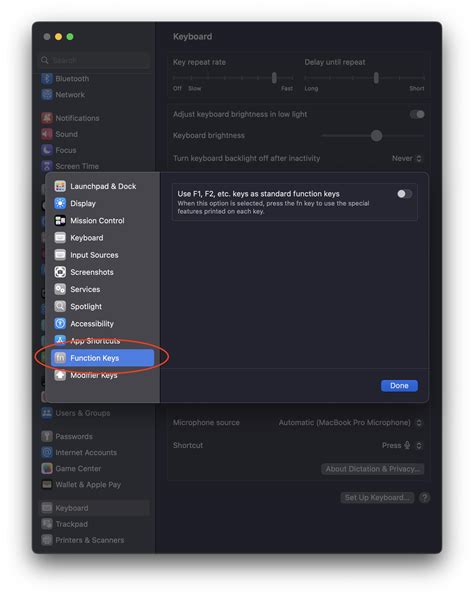This screenshot has height=596, width=474.
Task: Click the Input Sources icon
Action: (60, 255)
